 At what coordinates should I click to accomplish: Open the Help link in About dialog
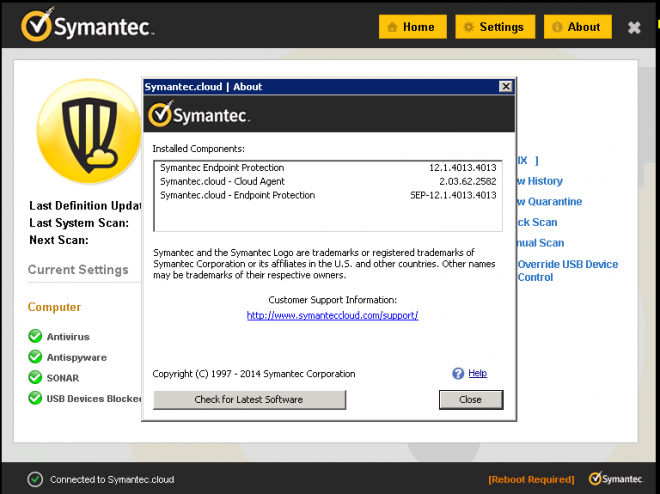pyautogui.click(x=477, y=373)
